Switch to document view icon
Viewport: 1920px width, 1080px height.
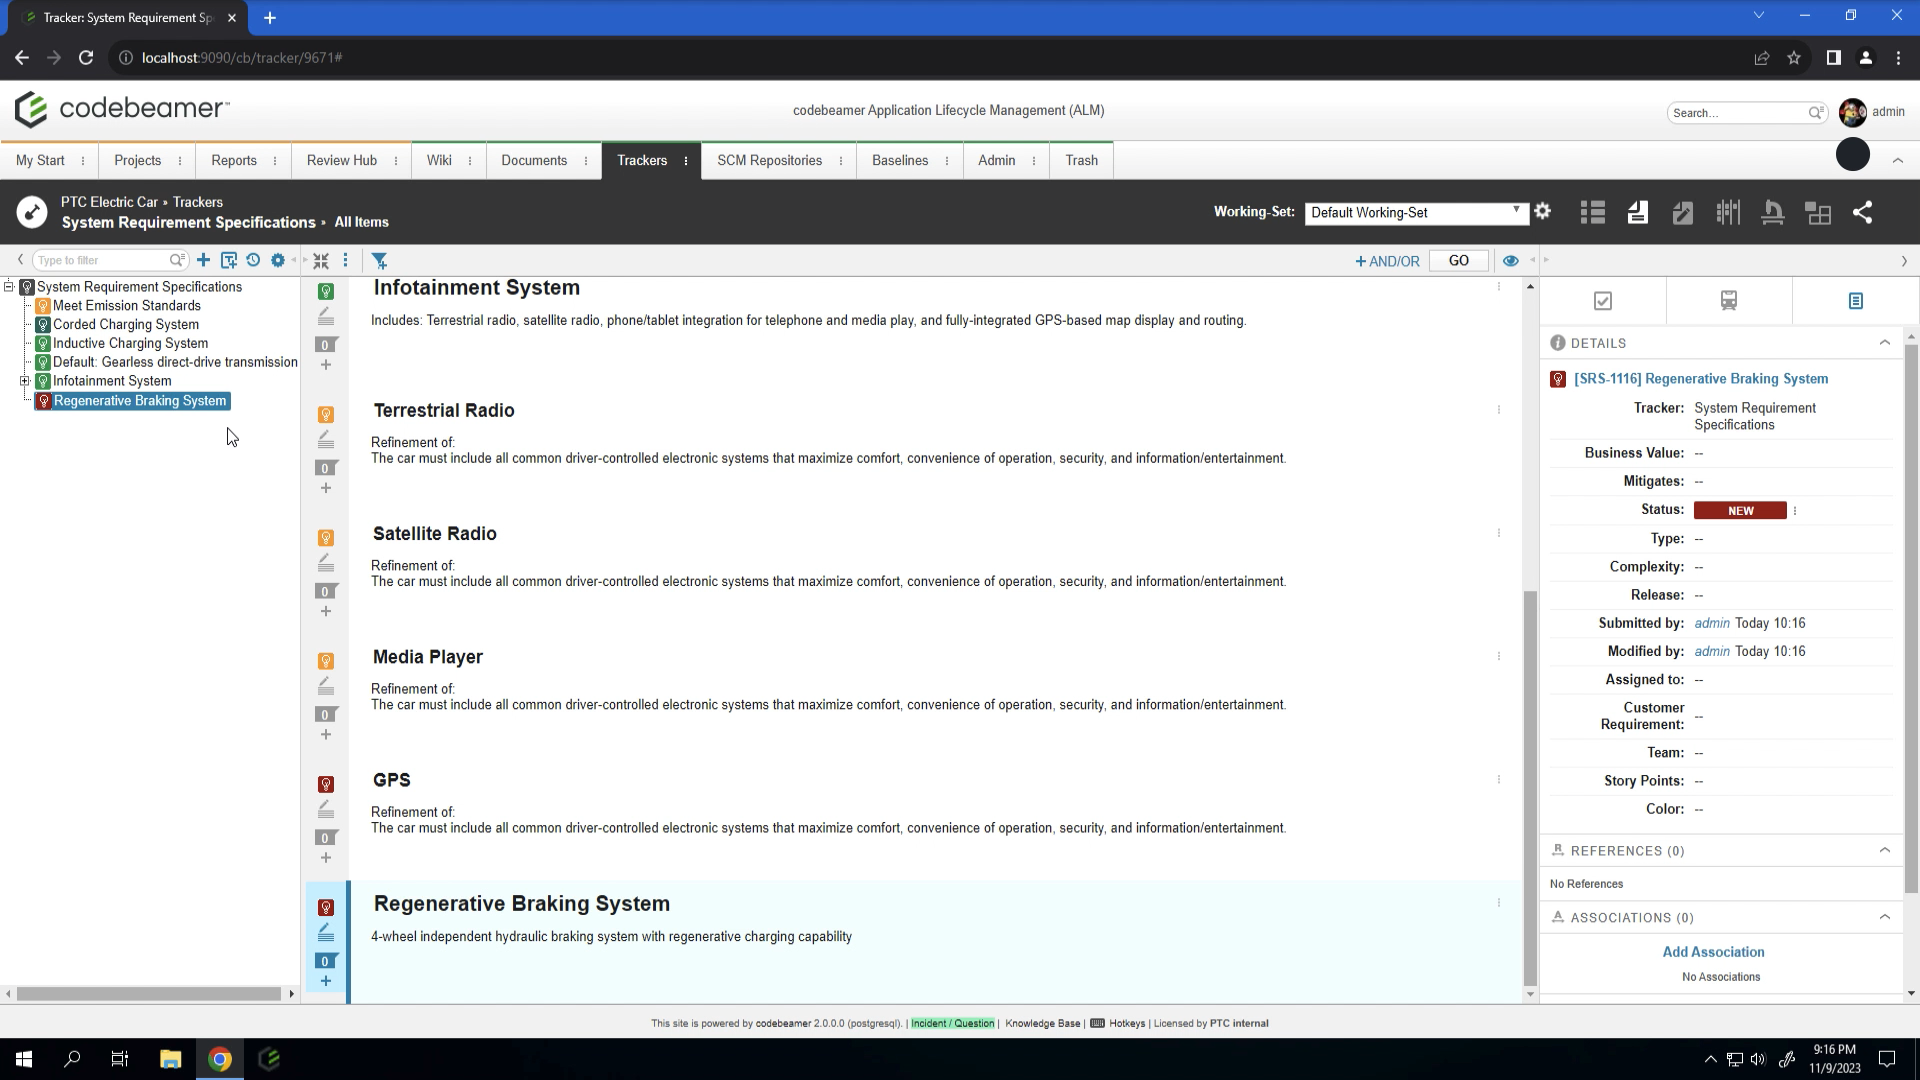pyautogui.click(x=1638, y=213)
